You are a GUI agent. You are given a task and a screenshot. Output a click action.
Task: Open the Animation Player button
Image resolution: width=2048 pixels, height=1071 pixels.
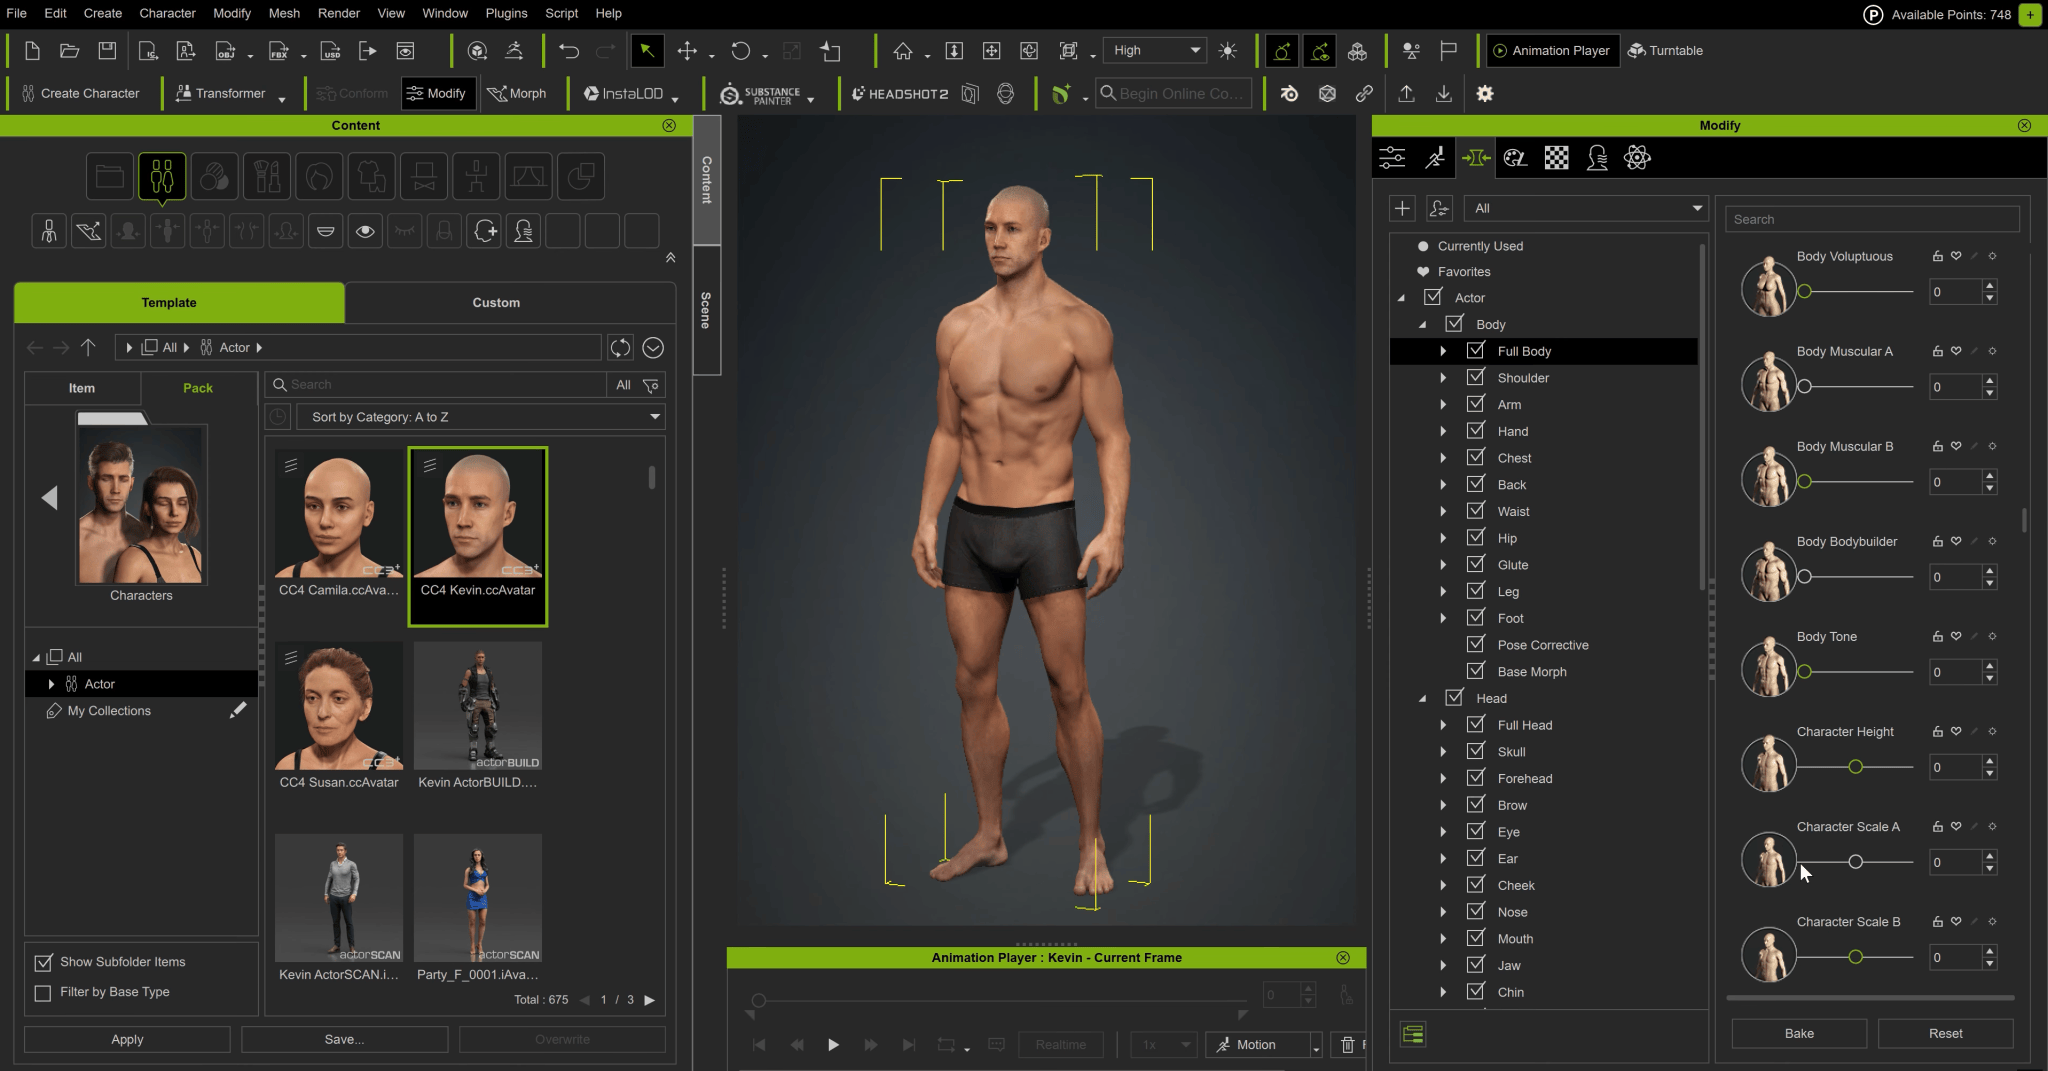[x=1551, y=51]
